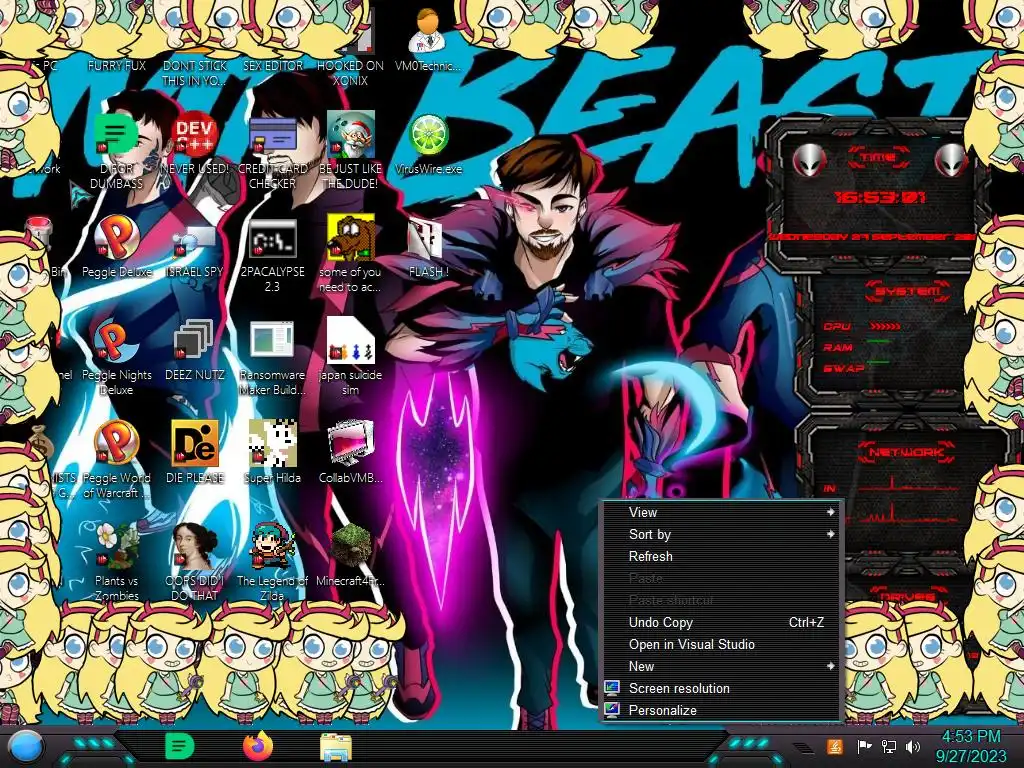Expand the View submenu
This screenshot has width=1024, height=768.
(721, 513)
